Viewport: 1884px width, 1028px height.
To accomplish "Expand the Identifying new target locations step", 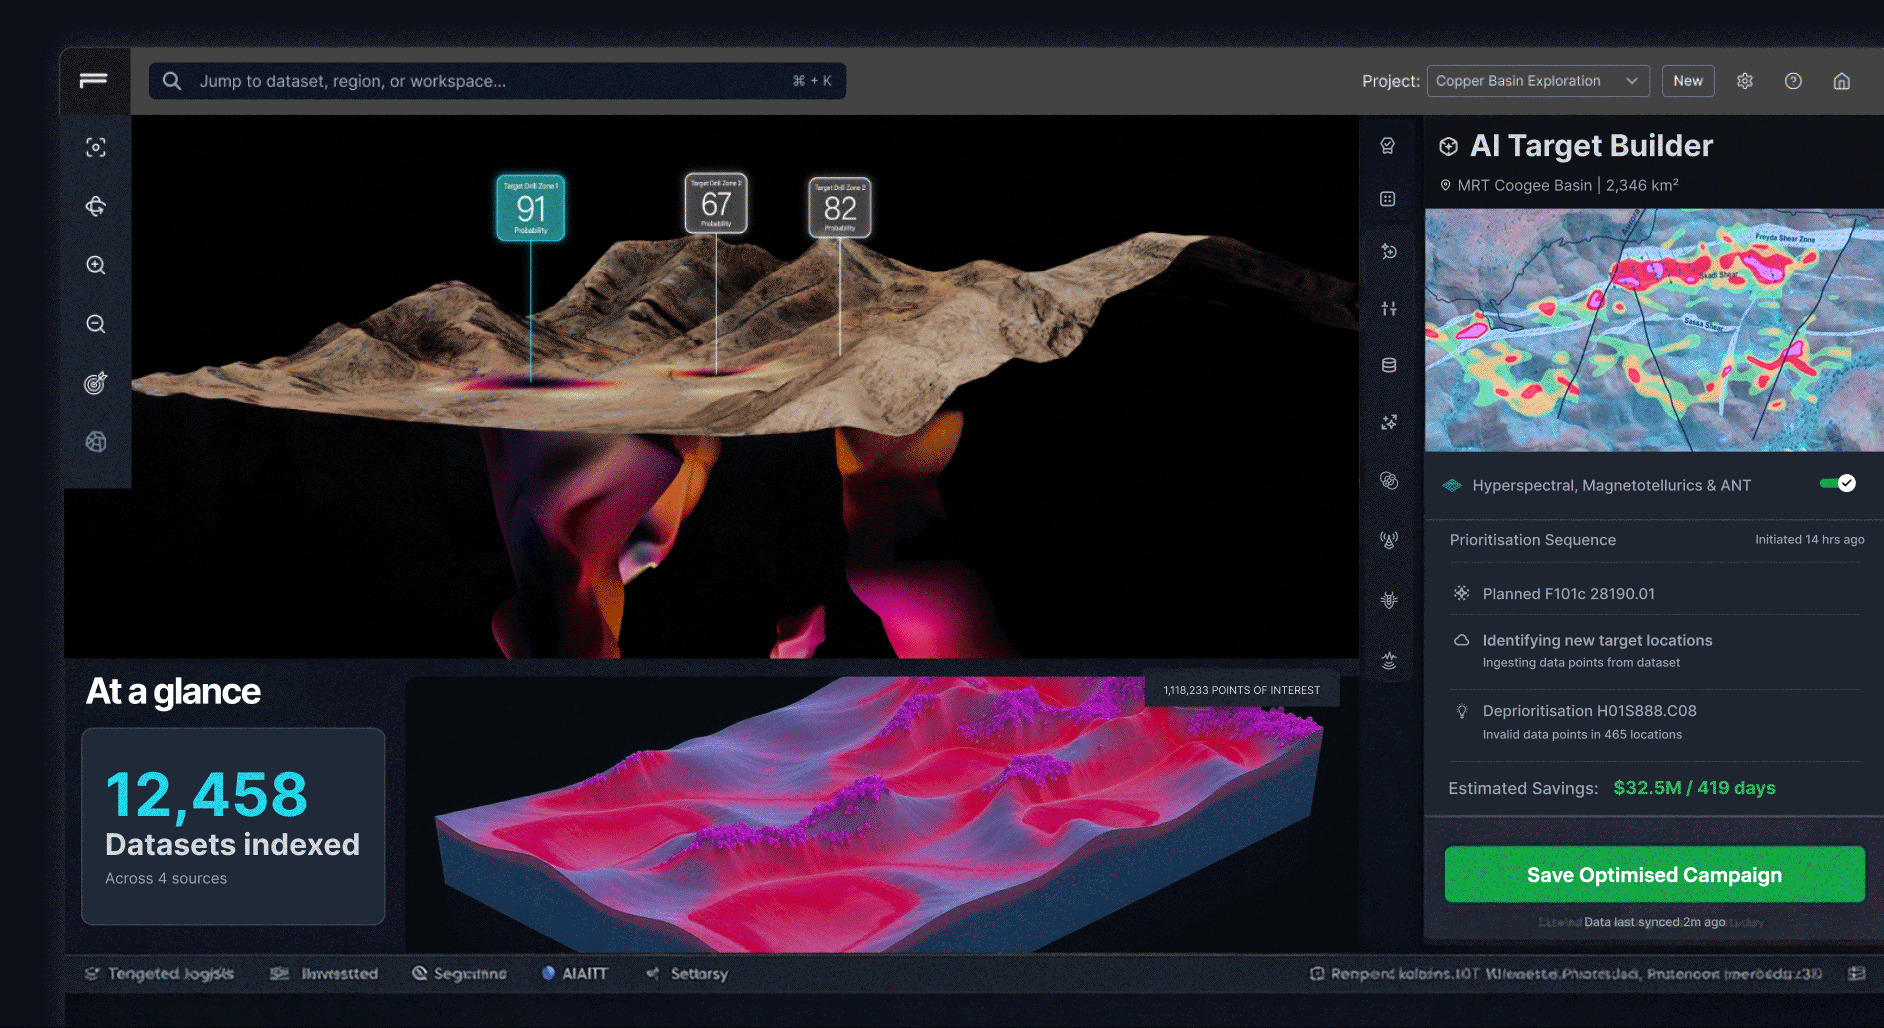I will (1597, 641).
